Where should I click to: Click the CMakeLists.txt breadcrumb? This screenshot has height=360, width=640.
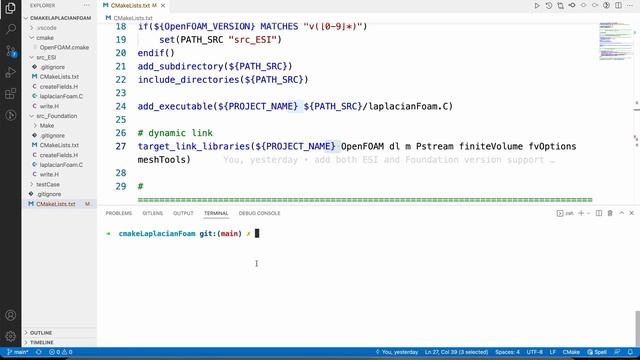pyautogui.click(x=129, y=18)
